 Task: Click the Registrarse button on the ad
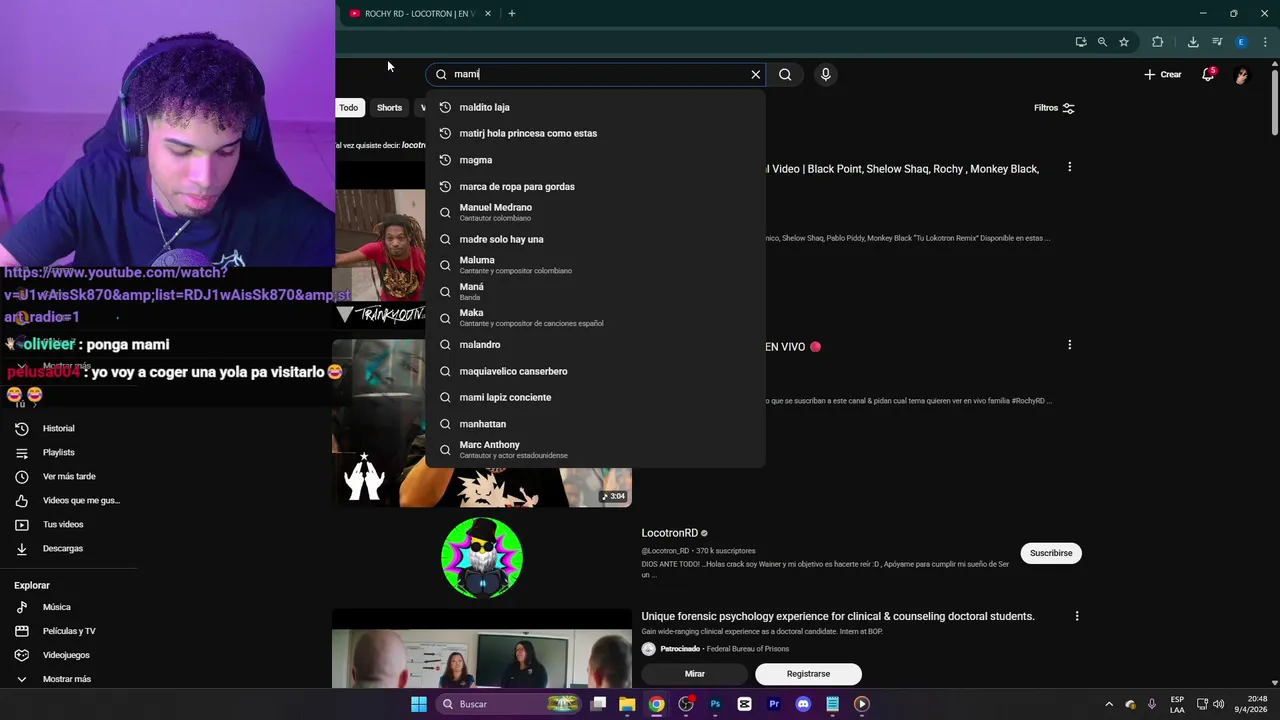tap(808, 674)
